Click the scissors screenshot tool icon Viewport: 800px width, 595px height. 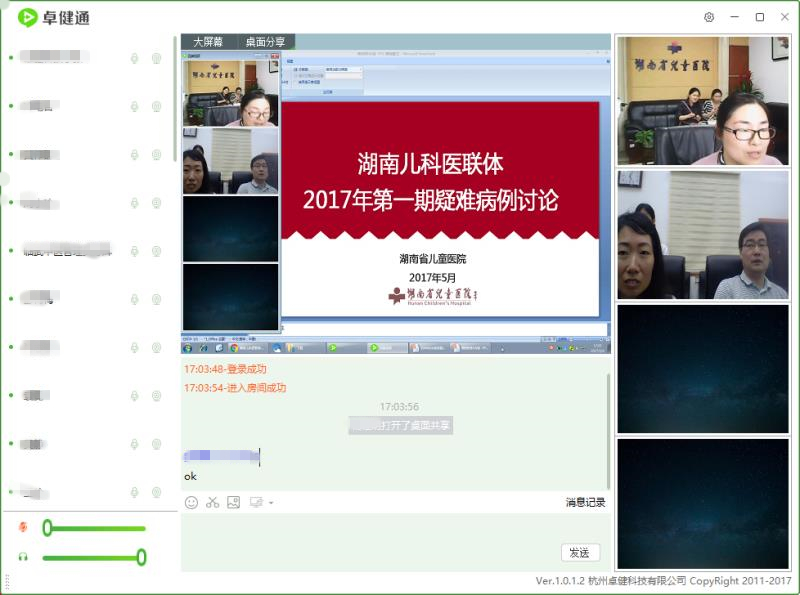pos(212,502)
